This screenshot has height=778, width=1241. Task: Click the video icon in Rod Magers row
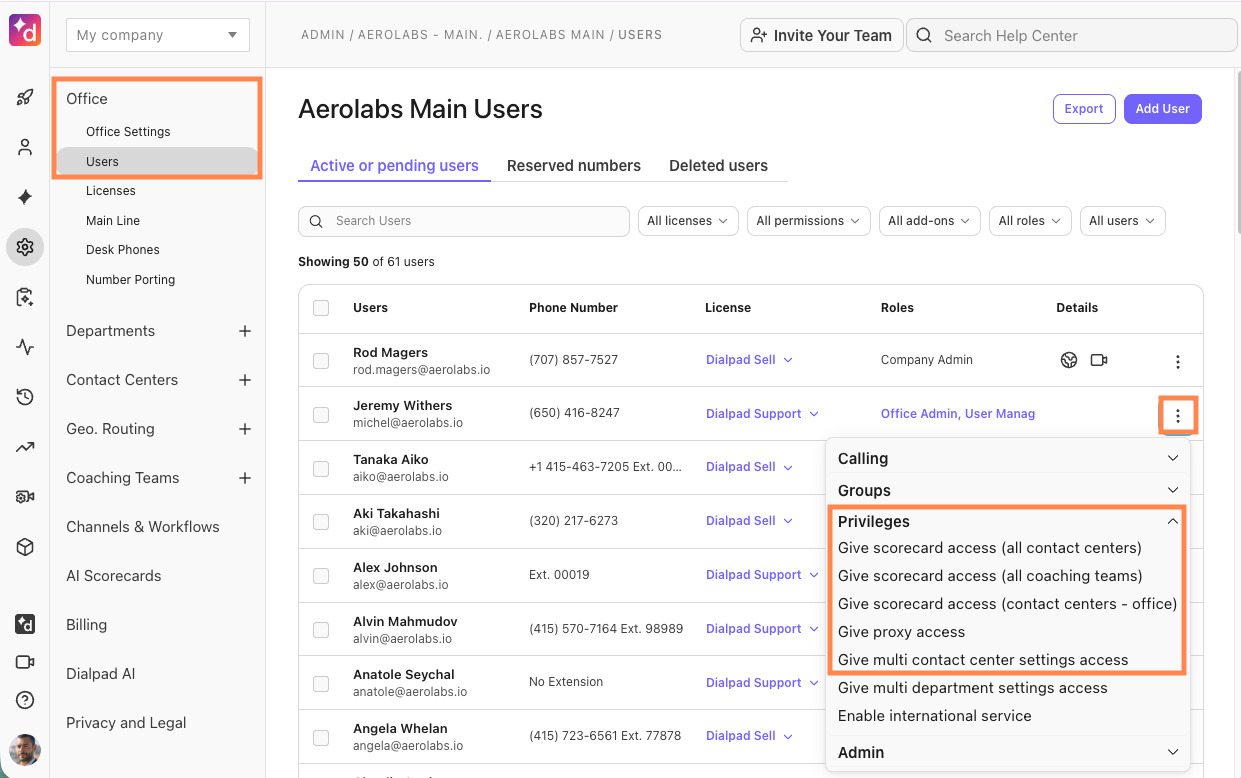click(1099, 360)
